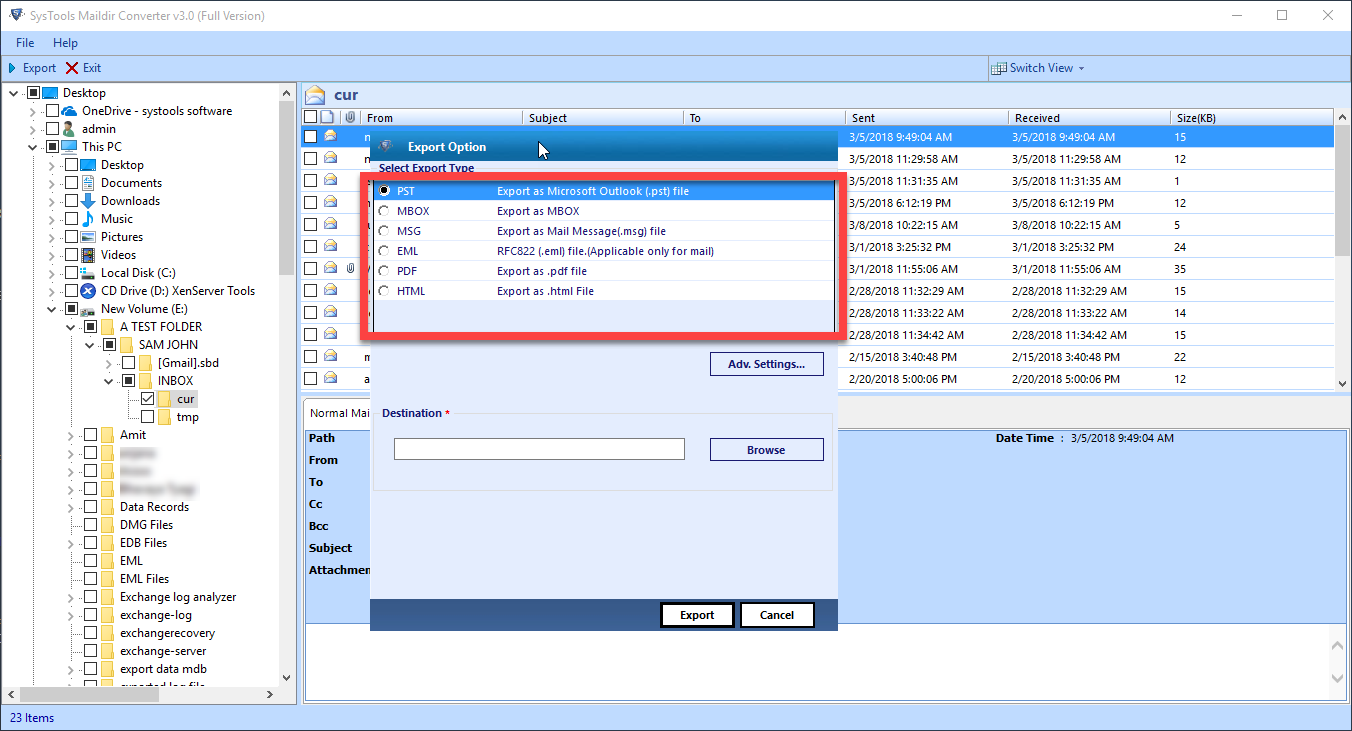Click the Adv. Settings button

[767, 364]
